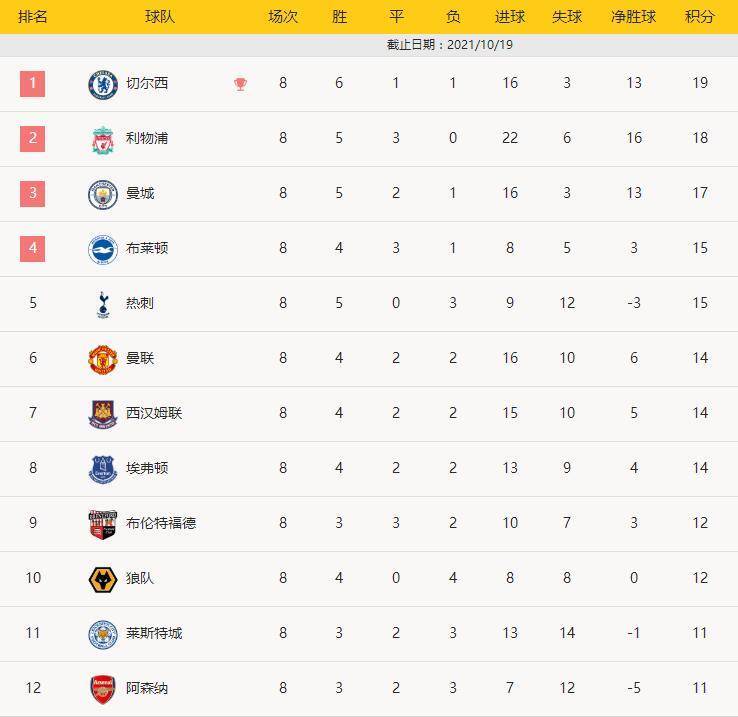Open the 莱斯特城 team name
The height and width of the screenshot is (717, 738).
point(153,633)
